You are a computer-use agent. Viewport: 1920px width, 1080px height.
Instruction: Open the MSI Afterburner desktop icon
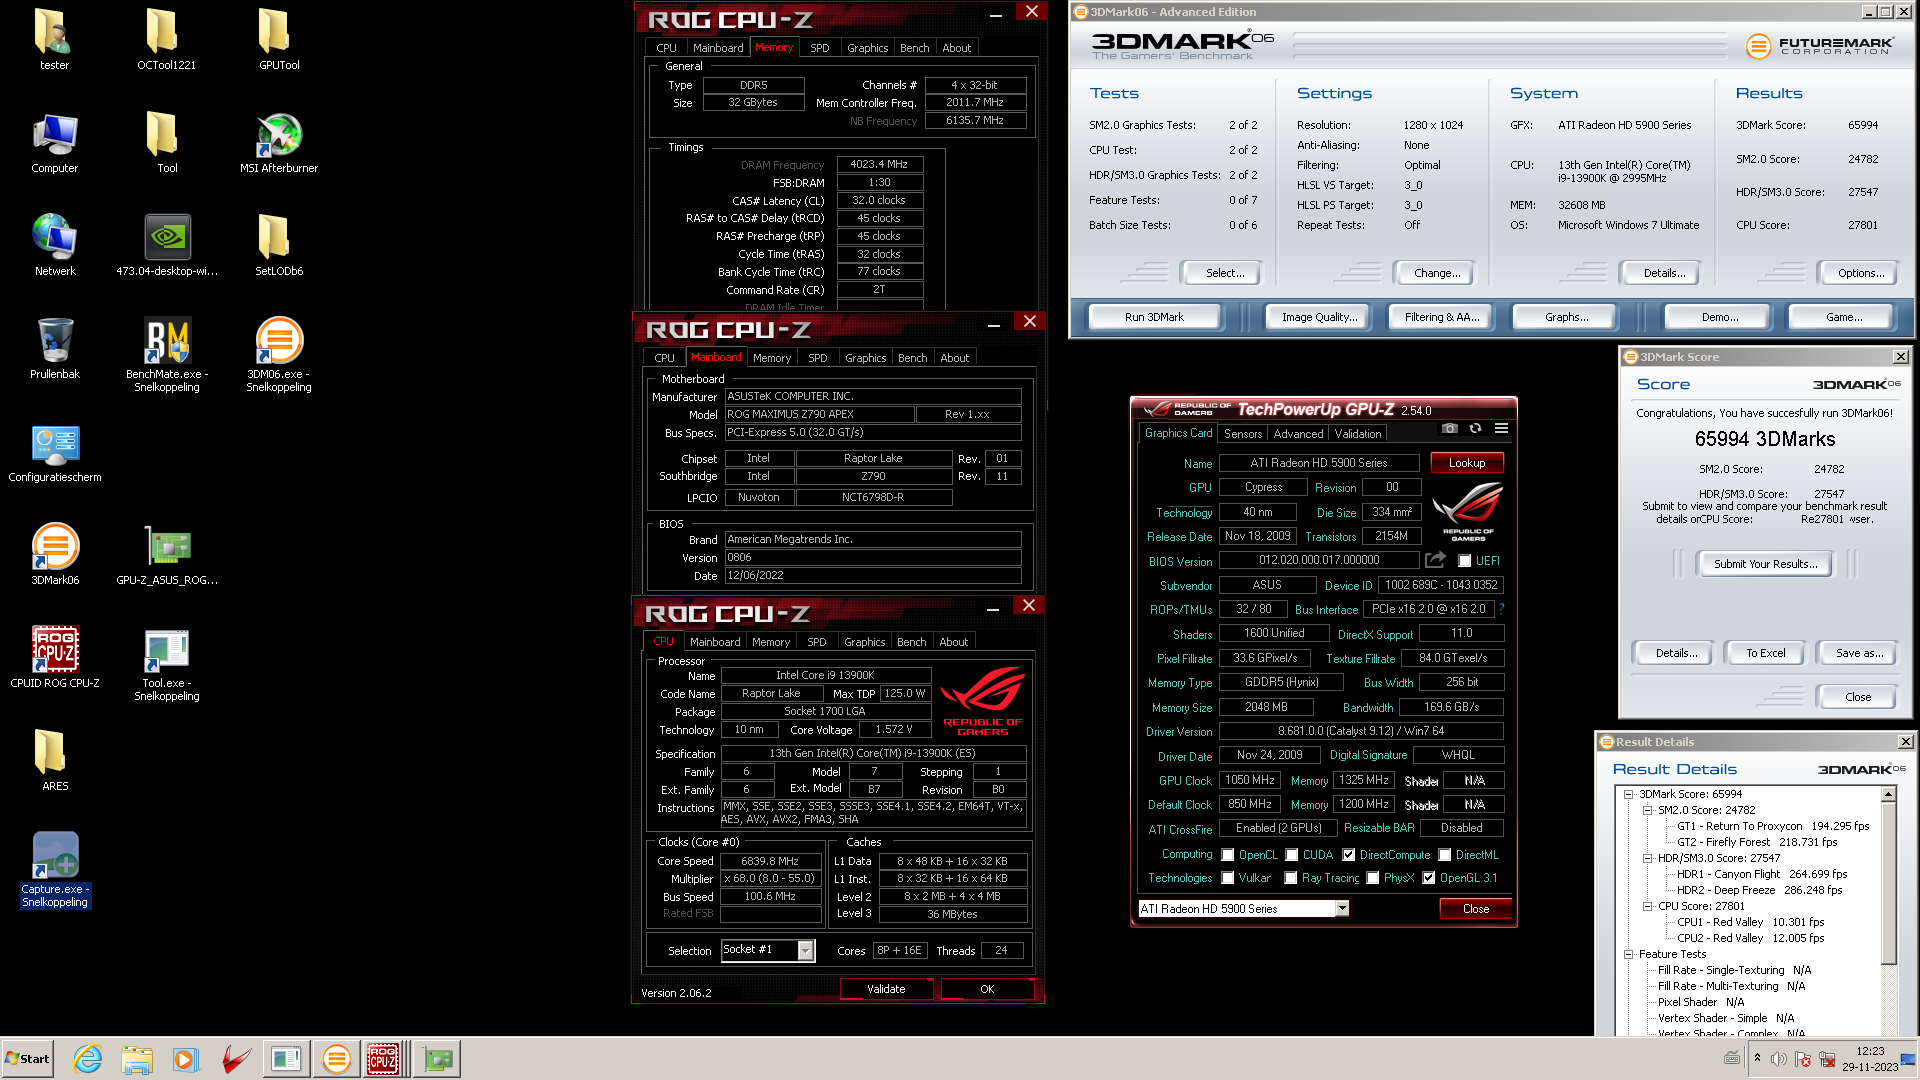pos(279,144)
